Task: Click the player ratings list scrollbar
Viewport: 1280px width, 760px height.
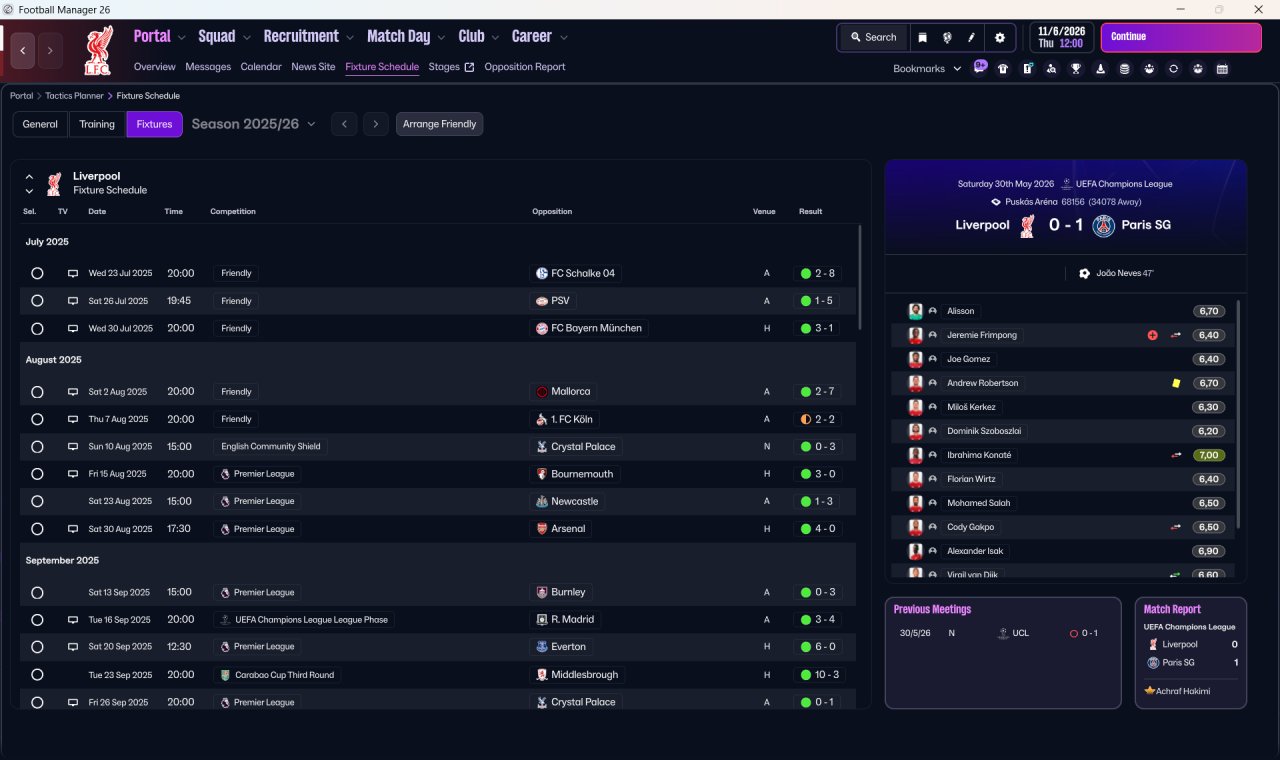Action: (1238, 414)
